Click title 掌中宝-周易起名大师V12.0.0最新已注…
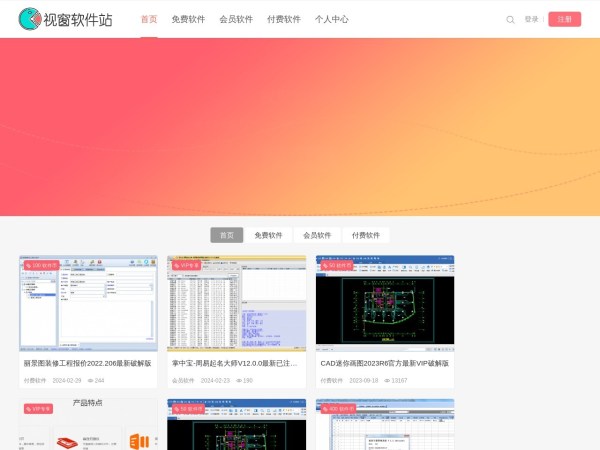The image size is (600, 450). (x=235, y=363)
